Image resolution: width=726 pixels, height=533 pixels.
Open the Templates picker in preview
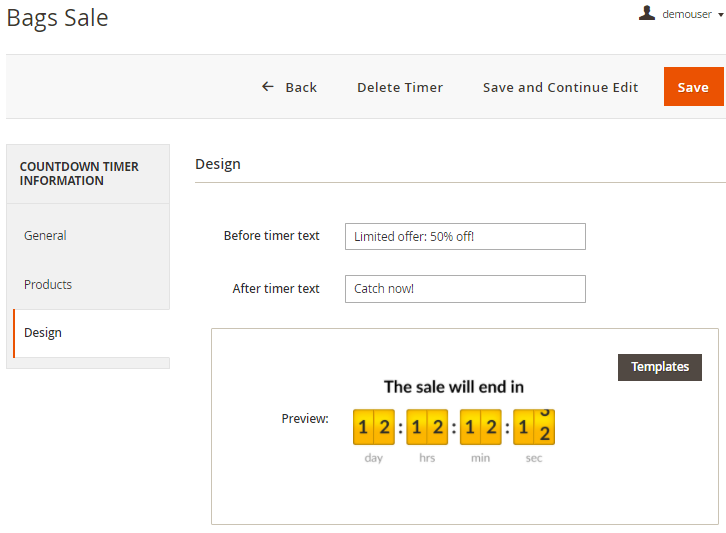[x=659, y=367]
